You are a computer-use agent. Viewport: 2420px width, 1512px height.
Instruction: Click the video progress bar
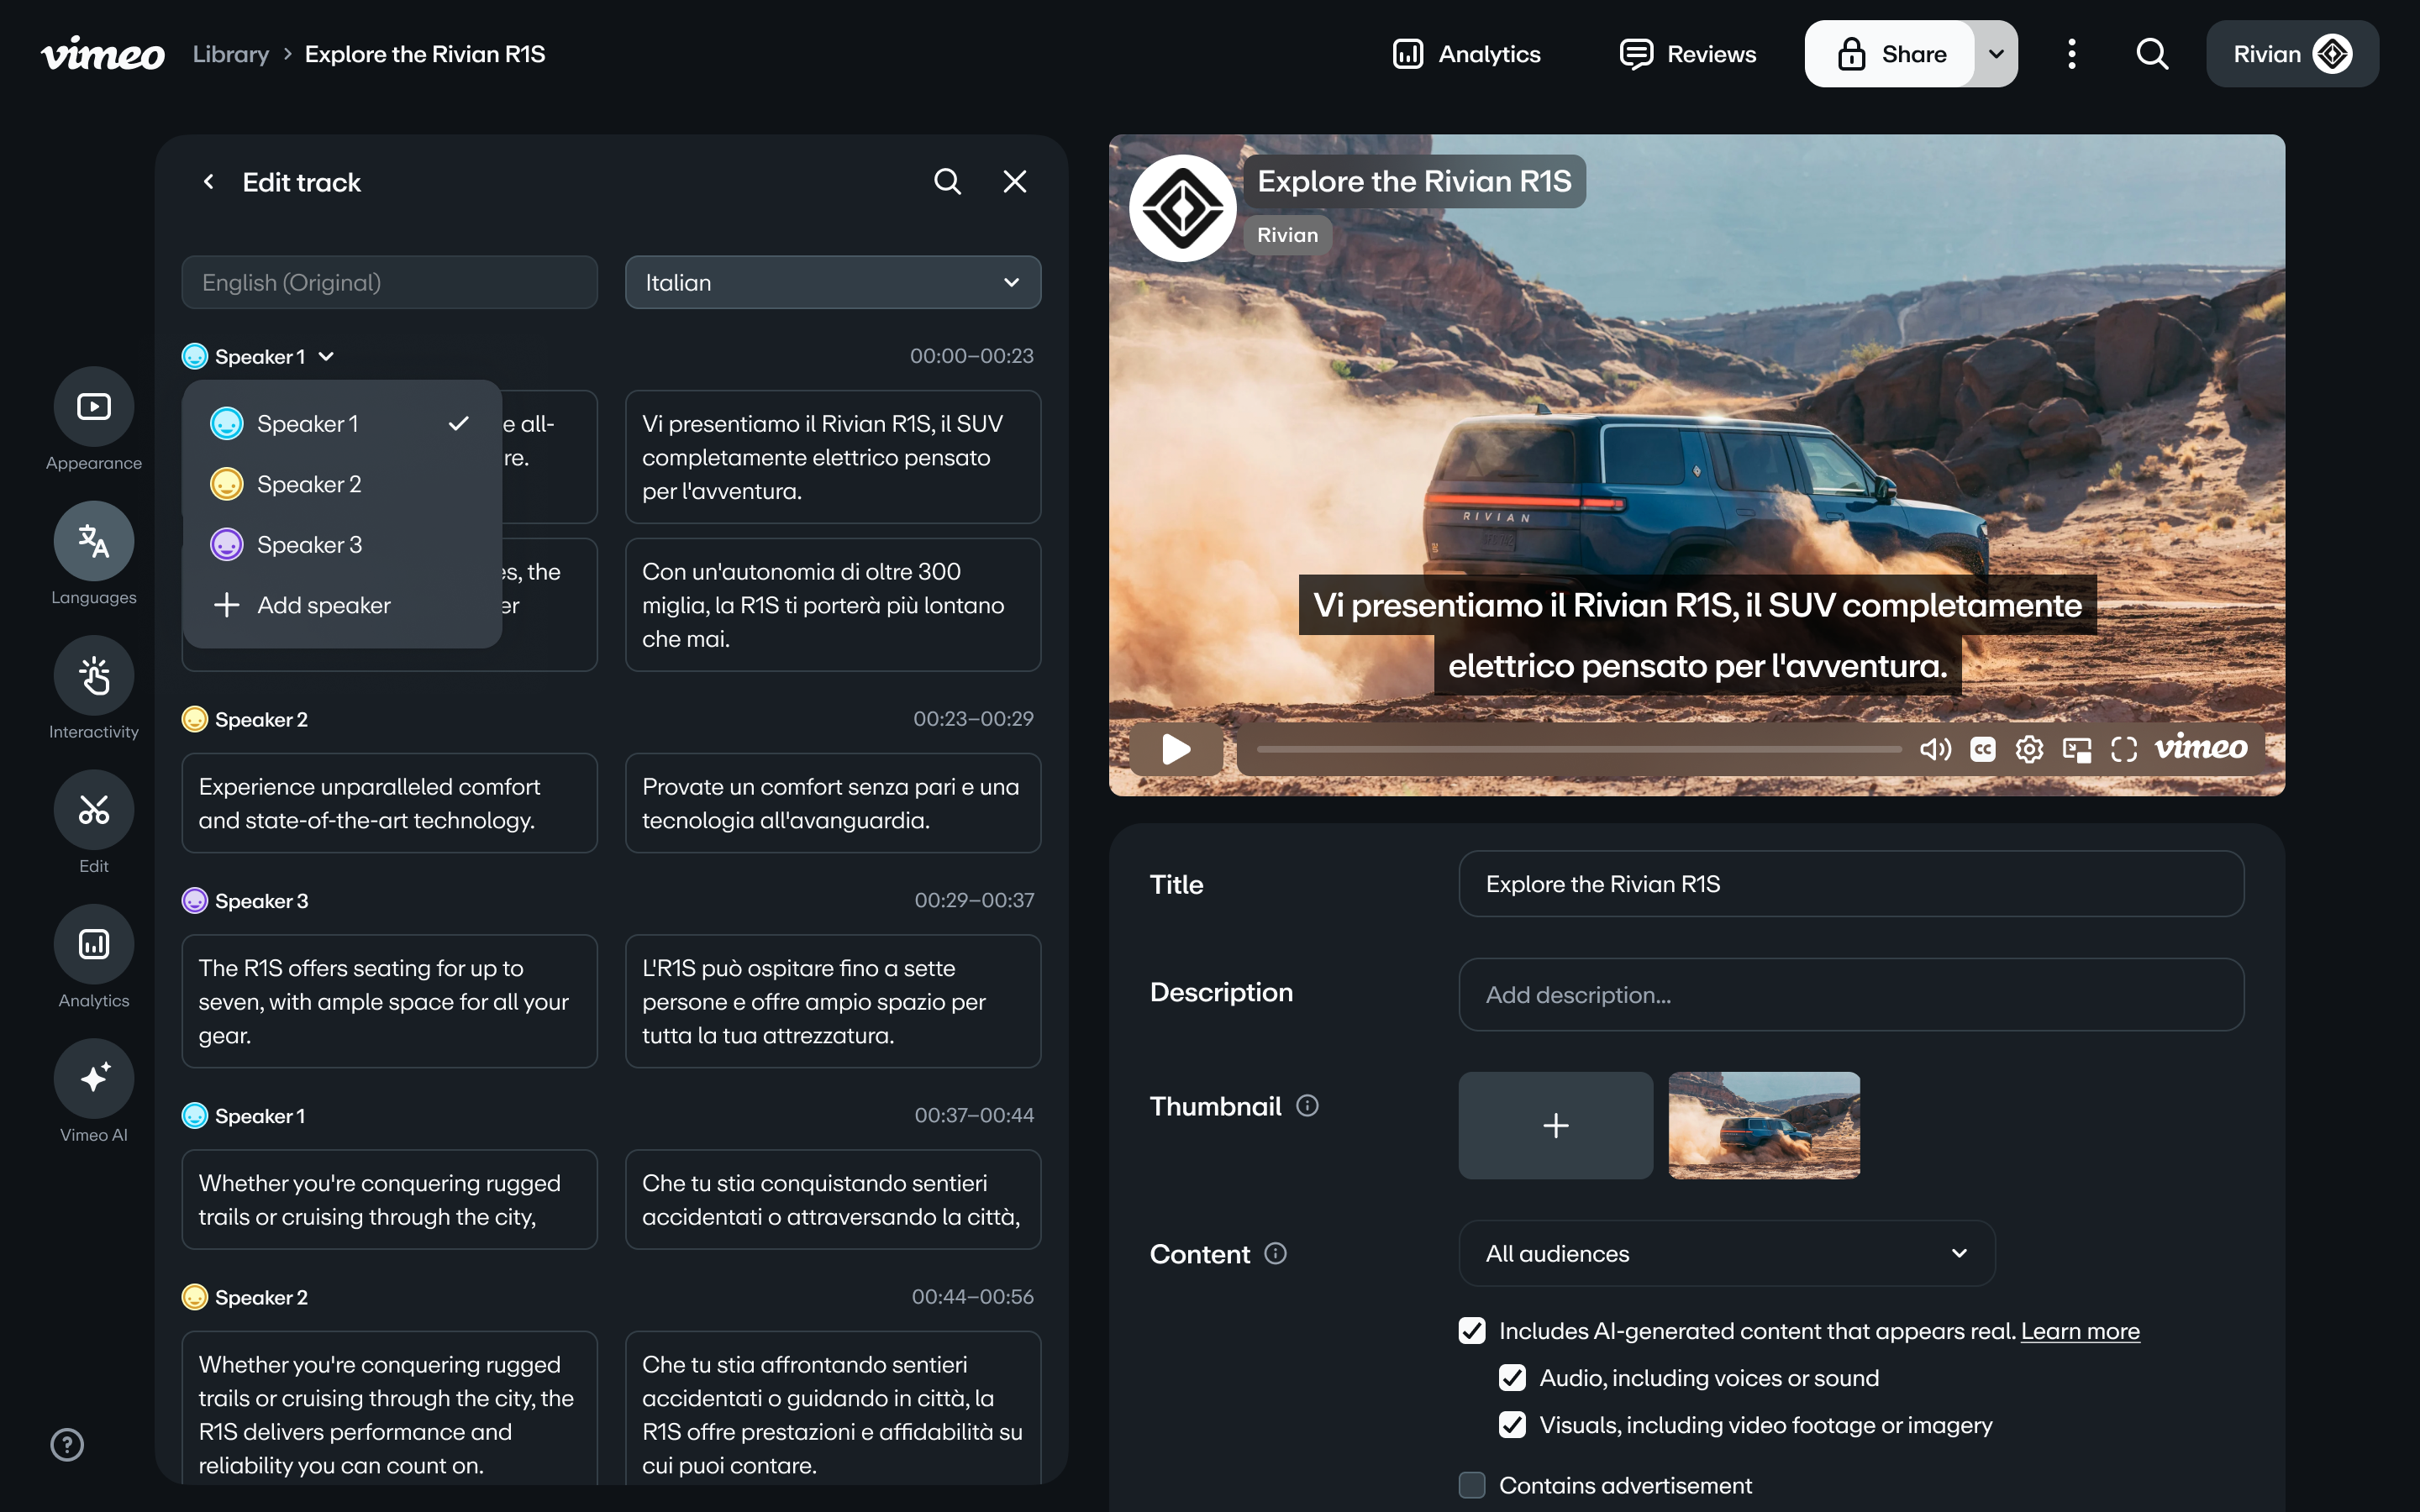pos(1578,749)
